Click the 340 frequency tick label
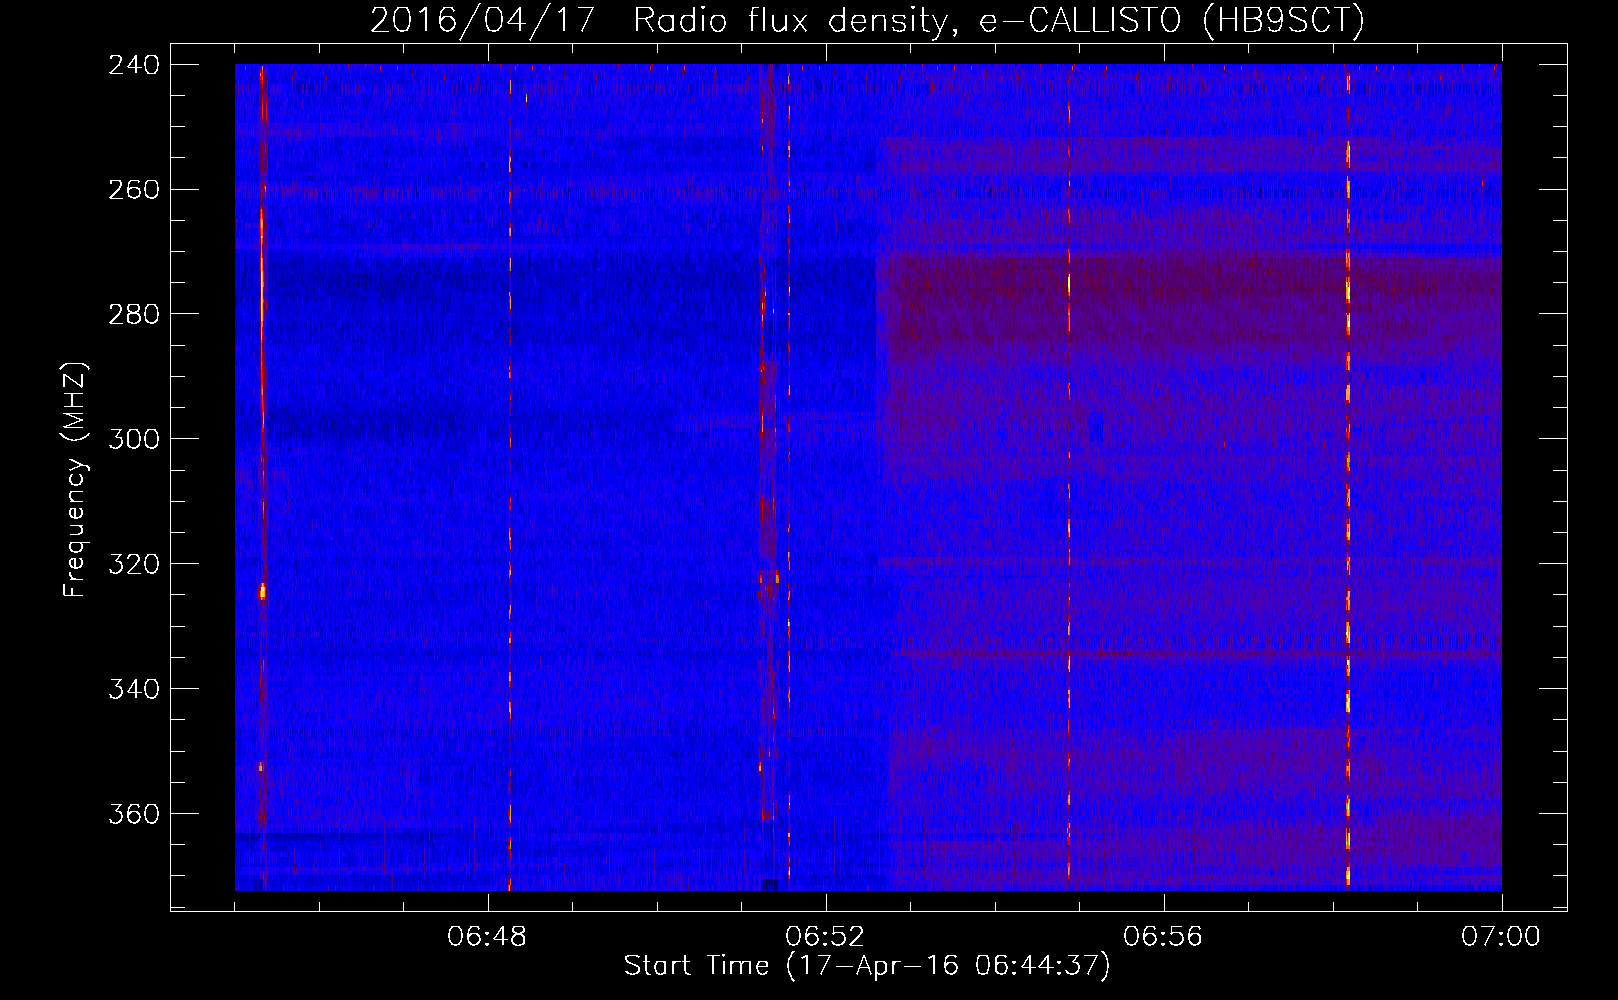The image size is (1618, 1000). (x=134, y=690)
